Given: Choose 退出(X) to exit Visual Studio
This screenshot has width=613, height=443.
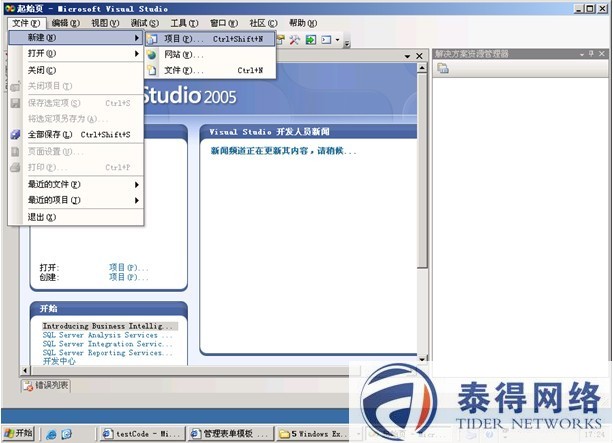Looking at the screenshot, I should [x=76, y=217].
